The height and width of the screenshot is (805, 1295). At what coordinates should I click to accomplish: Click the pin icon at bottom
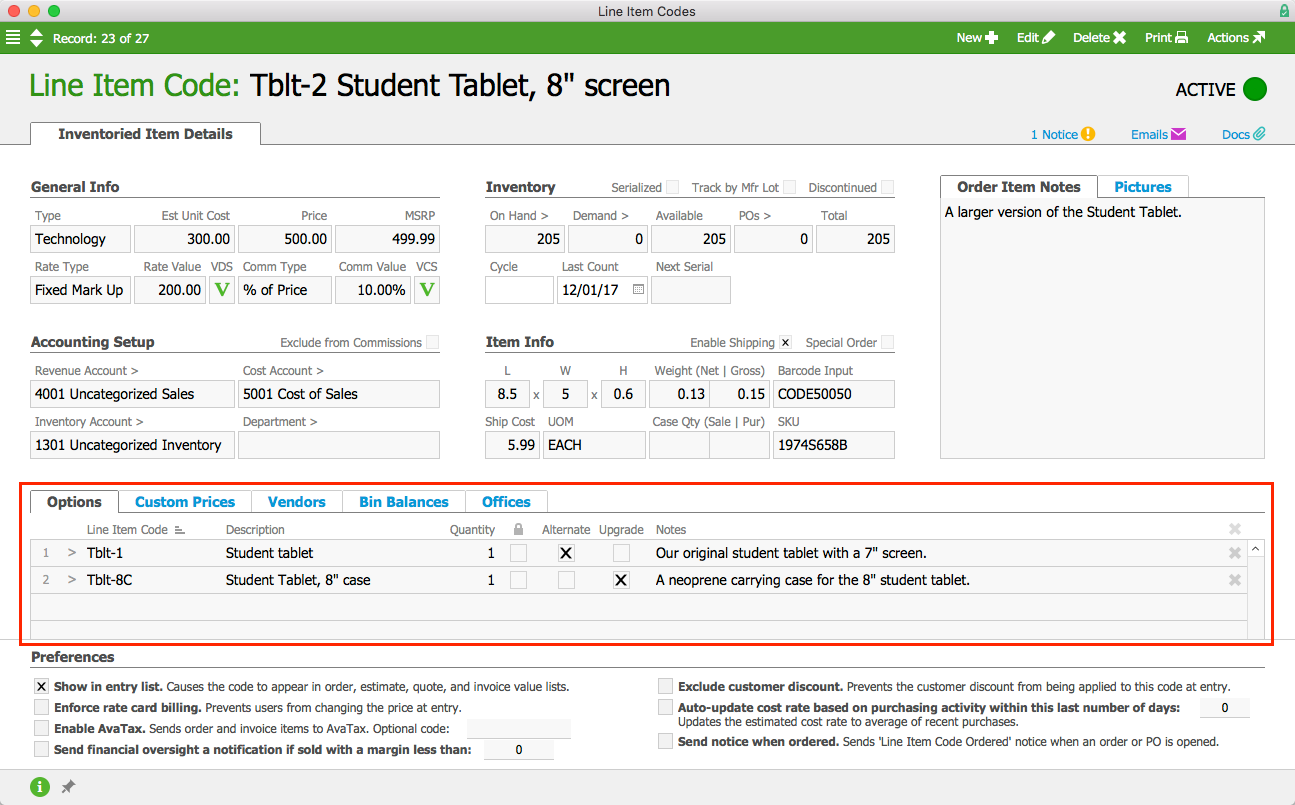68,787
